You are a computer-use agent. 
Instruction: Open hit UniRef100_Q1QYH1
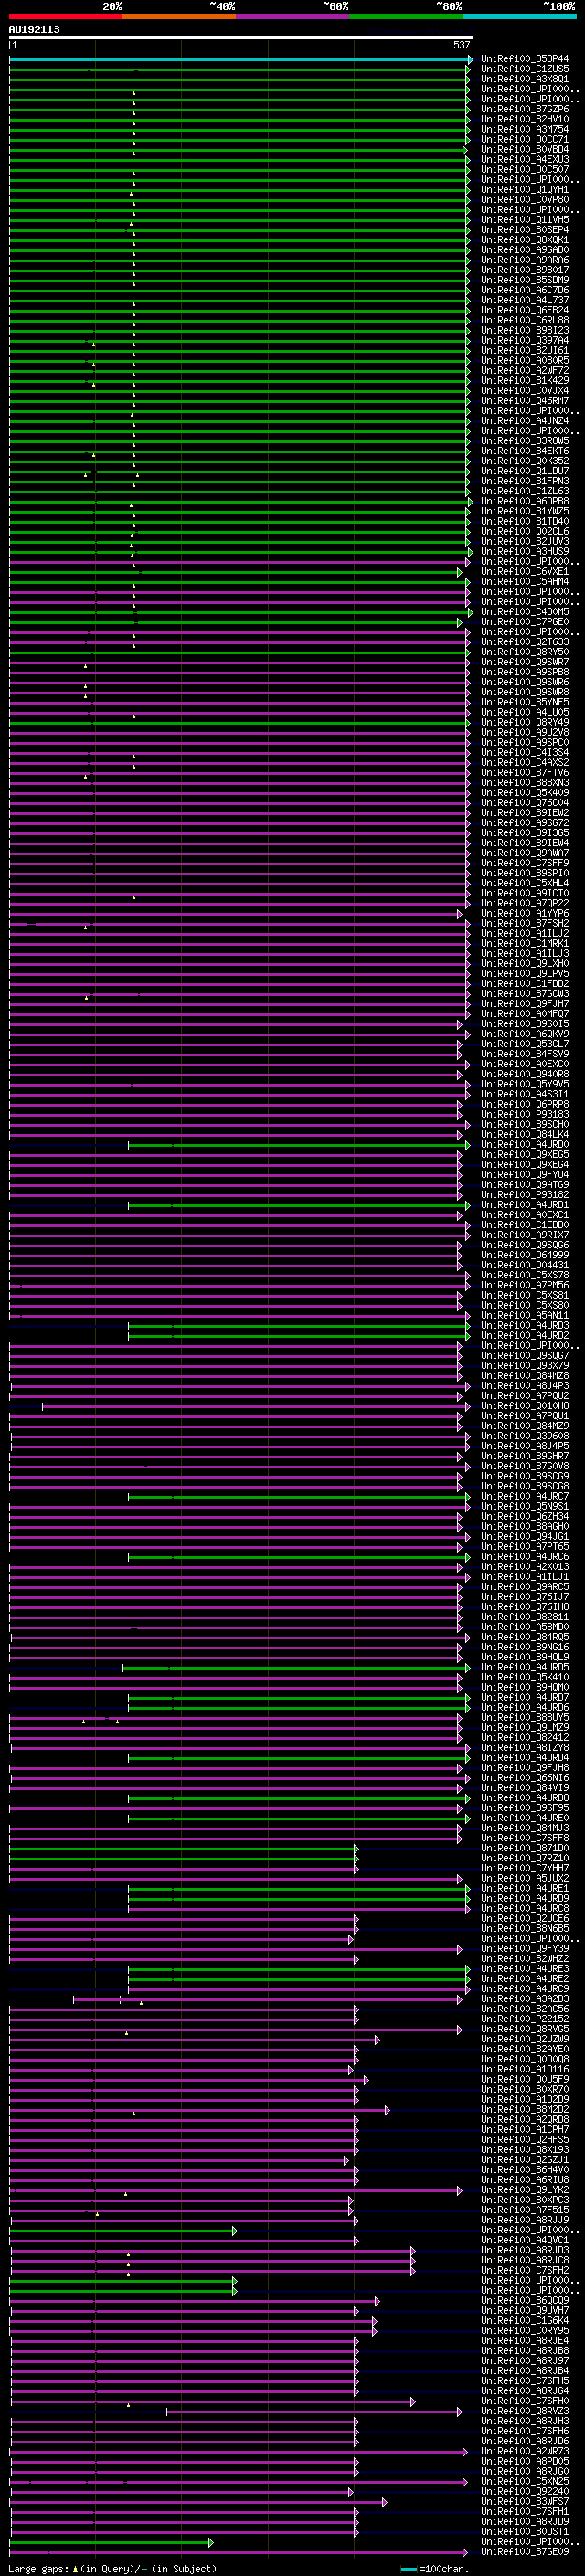coord(525,189)
